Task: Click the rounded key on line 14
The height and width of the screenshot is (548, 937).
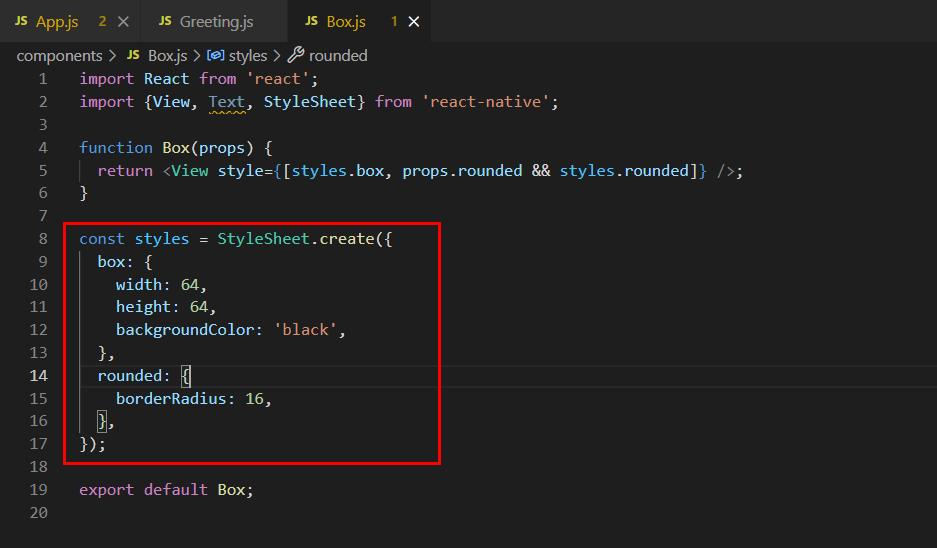Action: [x=130, y=375]
